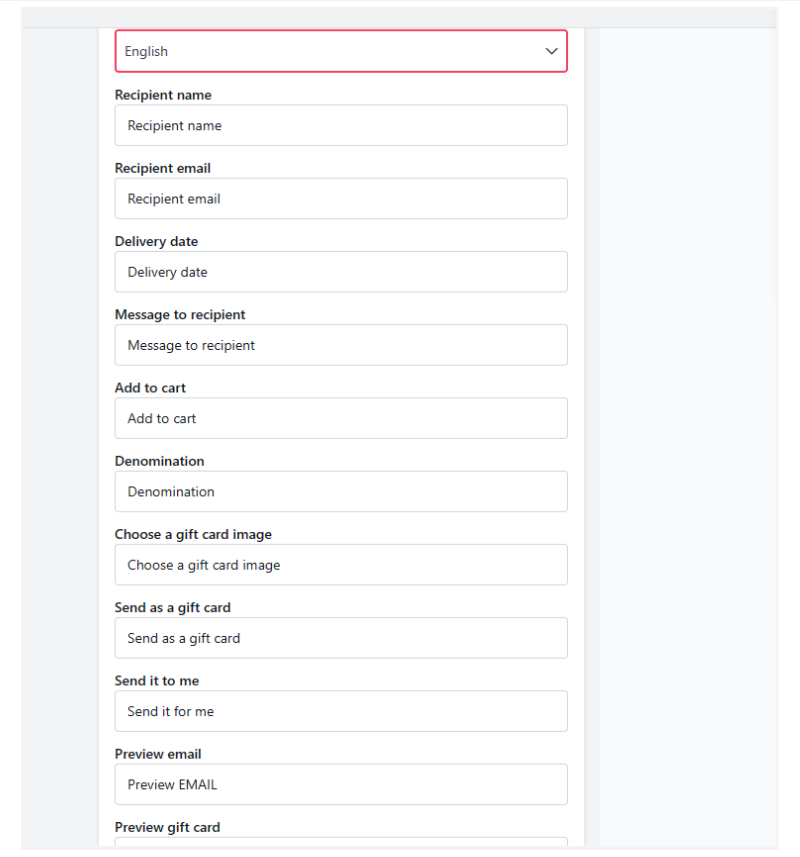This screenshot has height=857, width=800.
Task: Select the Choose a gift card image field
Action: click(x=340, y=565)
